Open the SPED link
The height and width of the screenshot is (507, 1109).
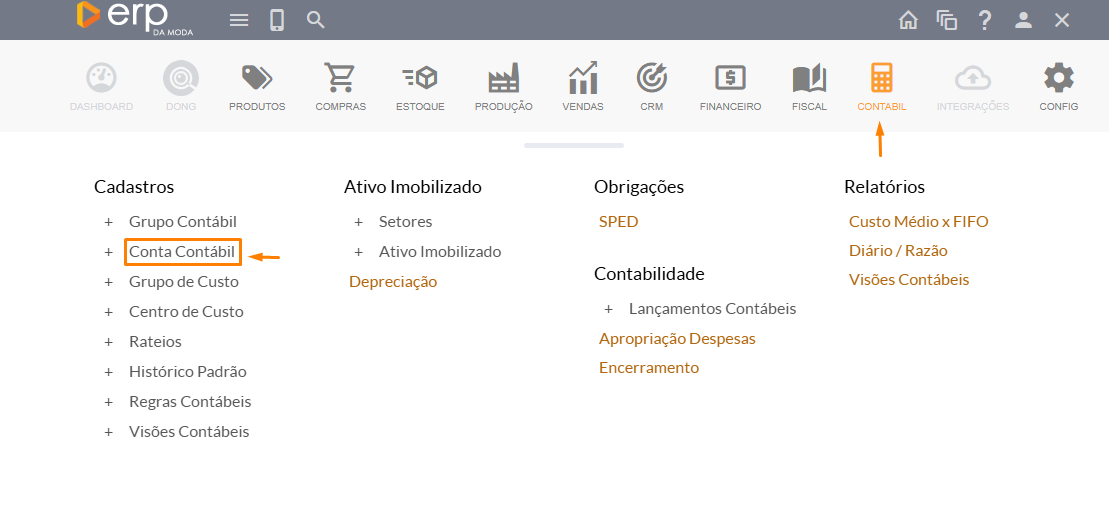coord(618,222)
